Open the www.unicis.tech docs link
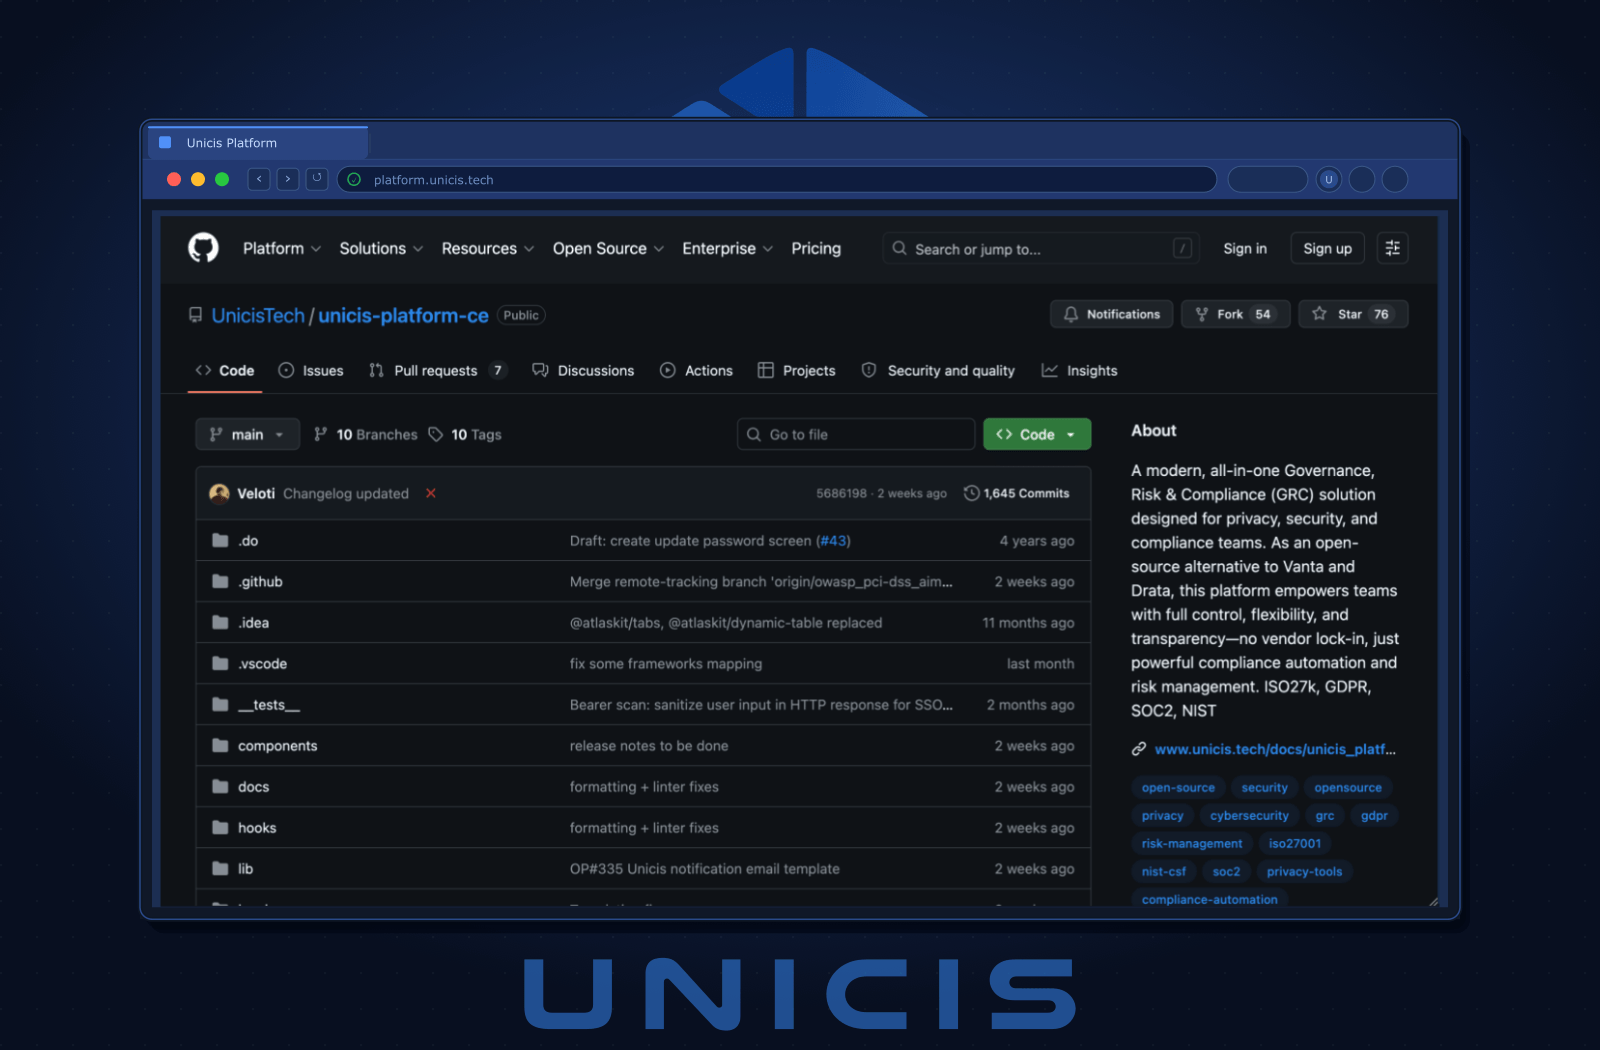The width and height of the screenshot is (1600, 1050). coord(1275,749)
